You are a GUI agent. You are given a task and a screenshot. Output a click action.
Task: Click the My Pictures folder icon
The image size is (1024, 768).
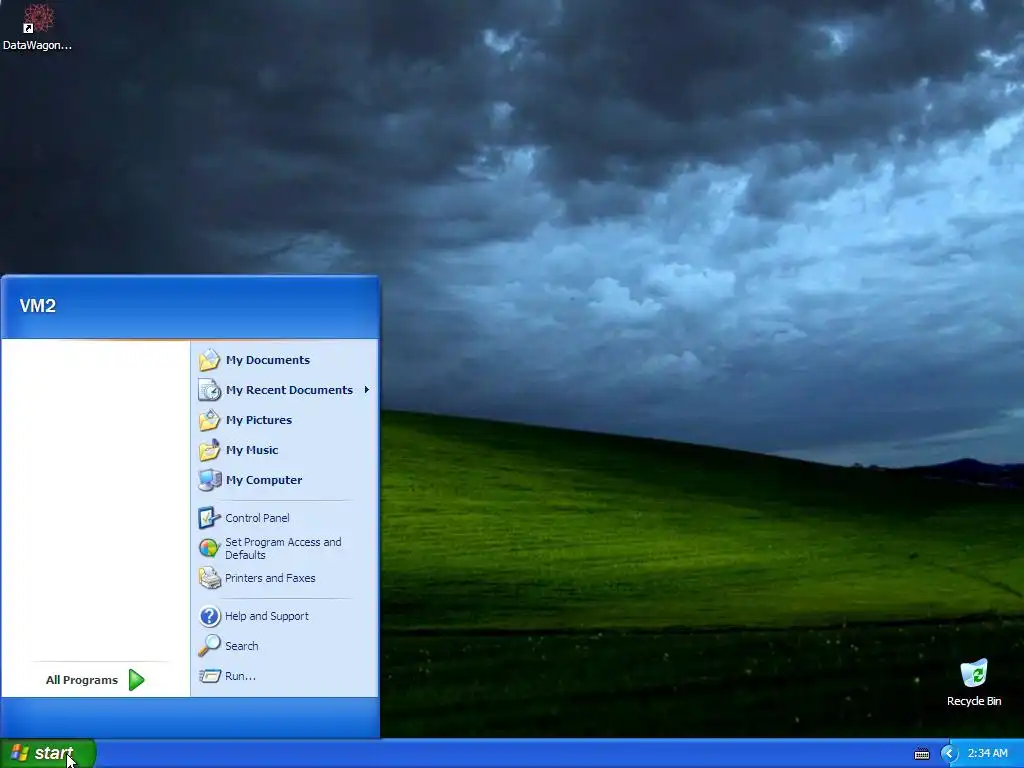coord(210,420)
